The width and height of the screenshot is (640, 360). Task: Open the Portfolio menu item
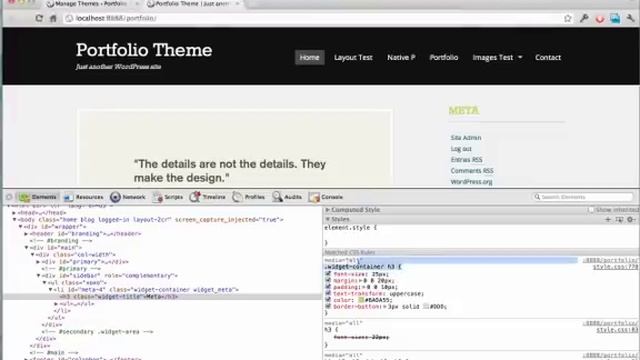coord(444,58)
